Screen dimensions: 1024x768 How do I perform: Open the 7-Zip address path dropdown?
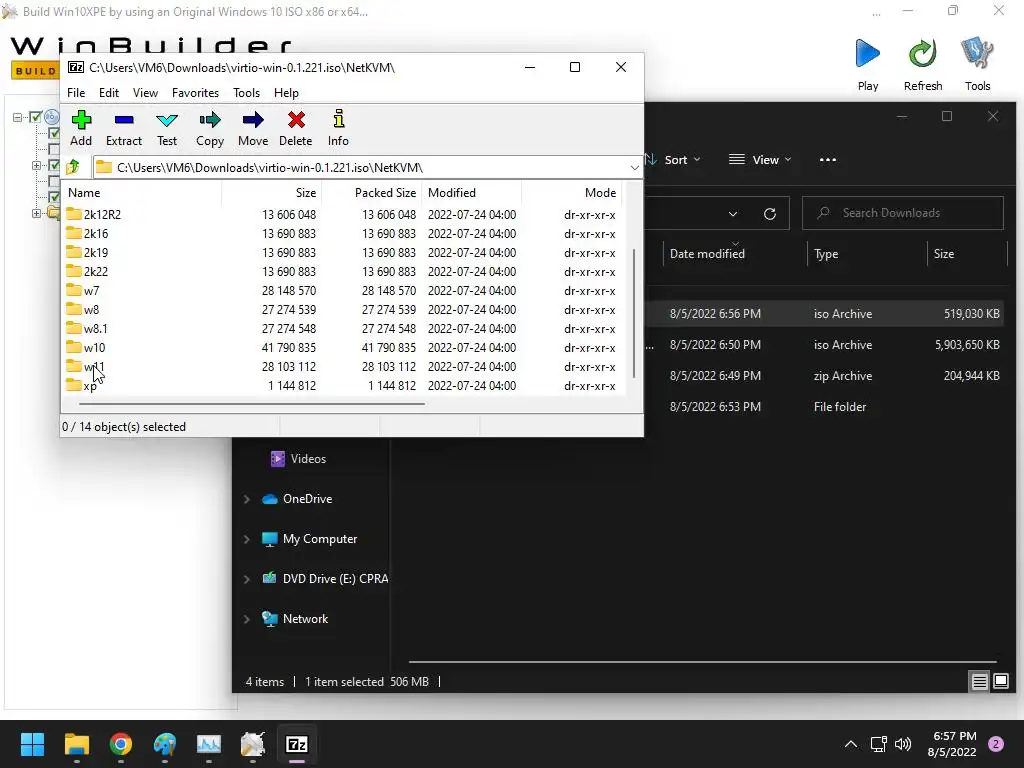634,168
